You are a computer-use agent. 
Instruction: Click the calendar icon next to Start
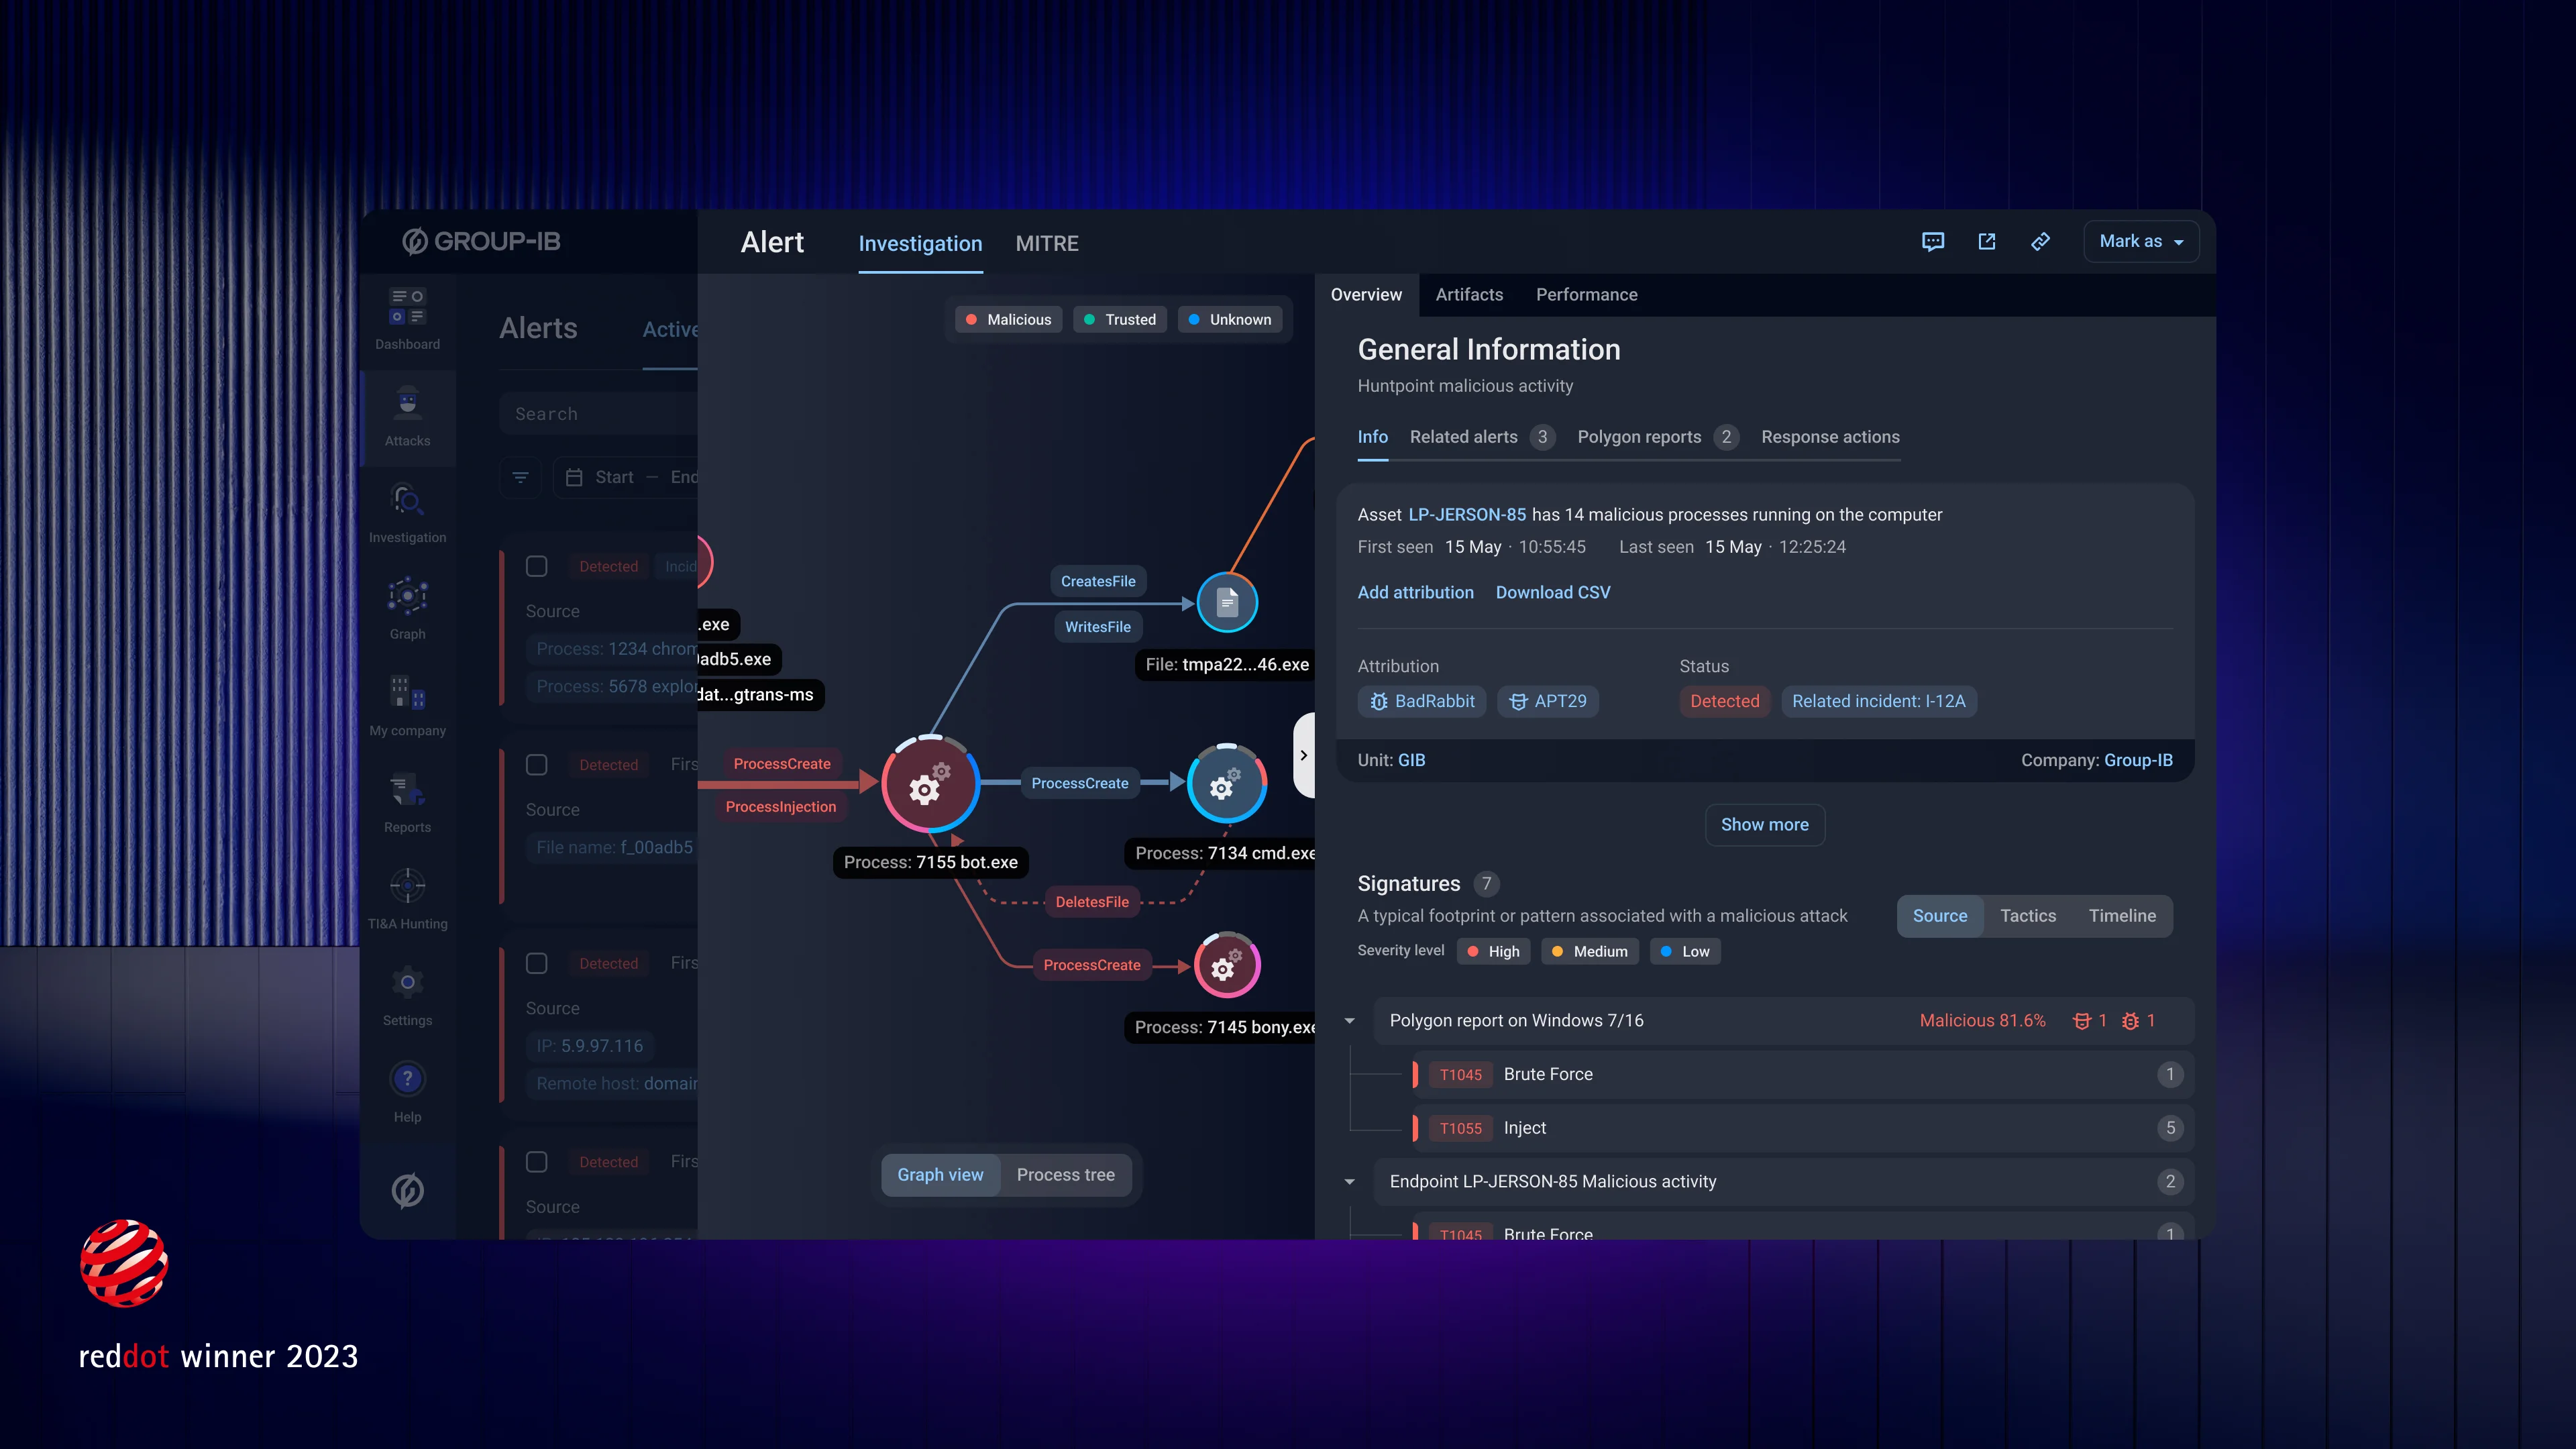pos(574,478)
